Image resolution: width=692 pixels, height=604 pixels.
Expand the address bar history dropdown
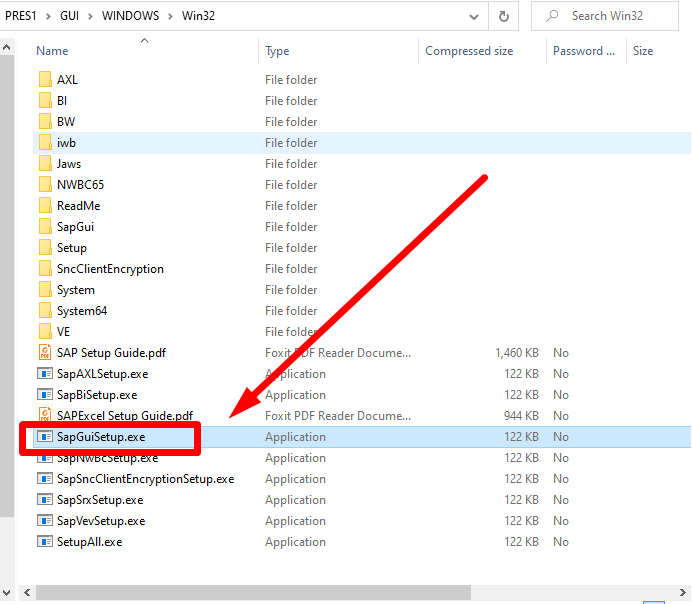474,17
